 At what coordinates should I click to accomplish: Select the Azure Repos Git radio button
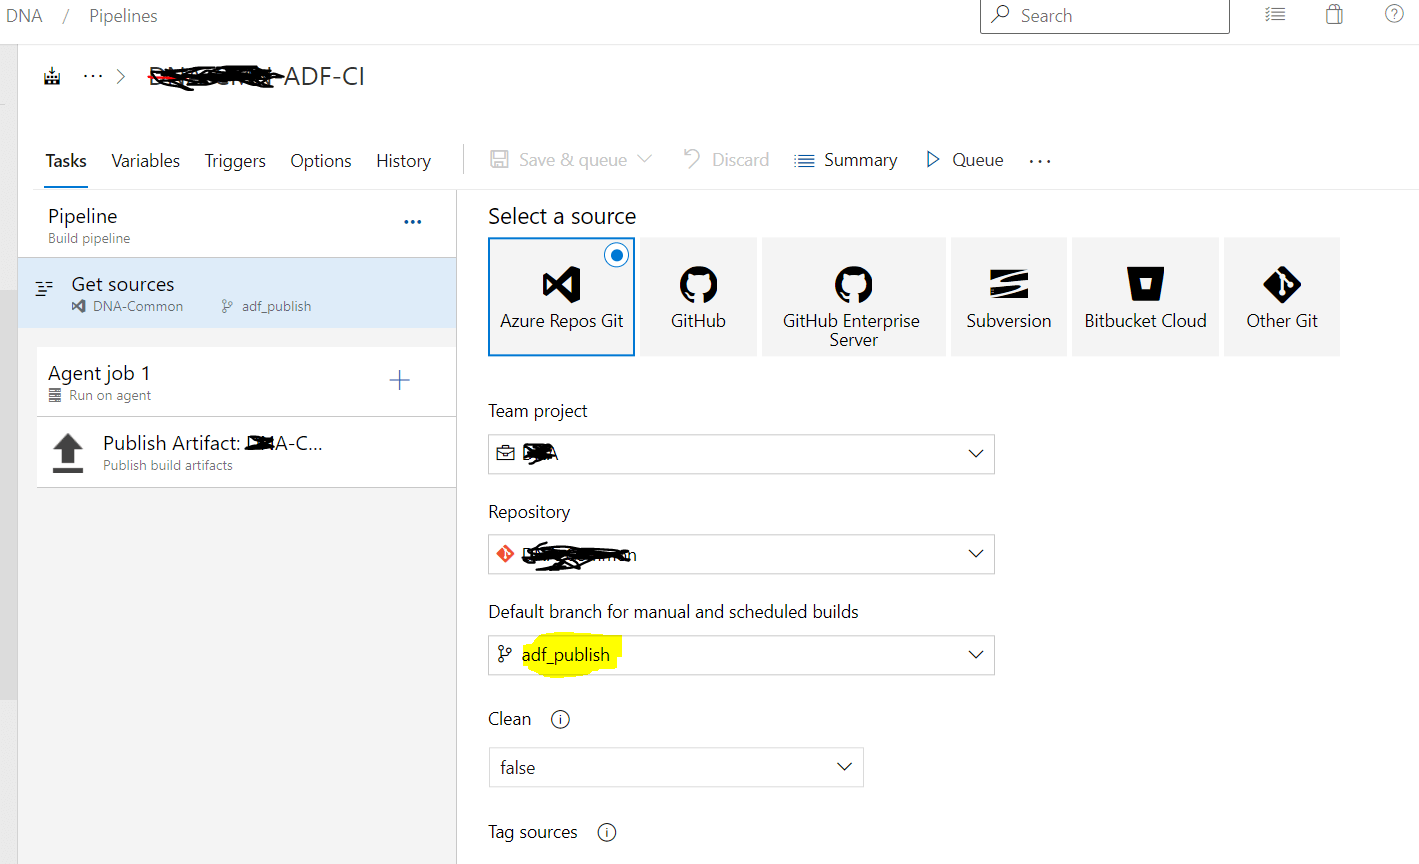617,255
